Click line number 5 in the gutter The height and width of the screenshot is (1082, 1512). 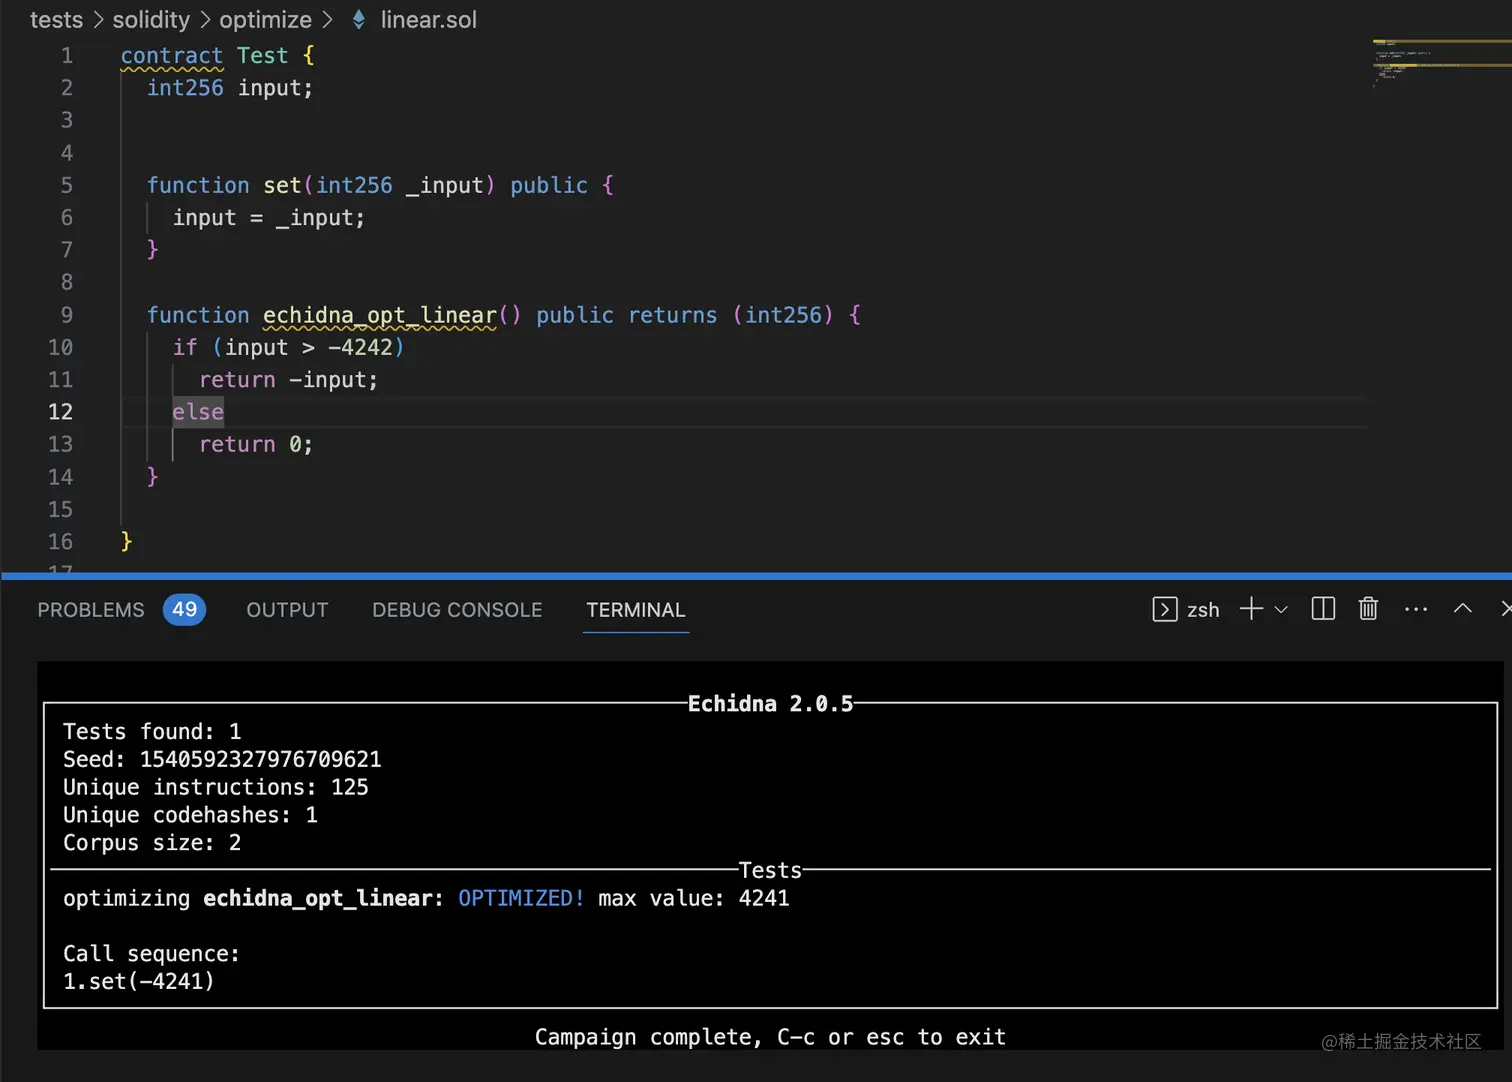67,185
